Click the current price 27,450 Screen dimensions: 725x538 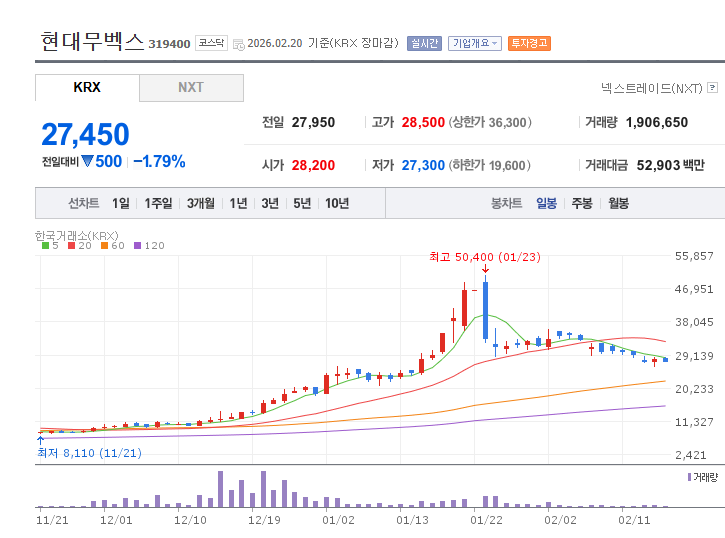point(86,134)
